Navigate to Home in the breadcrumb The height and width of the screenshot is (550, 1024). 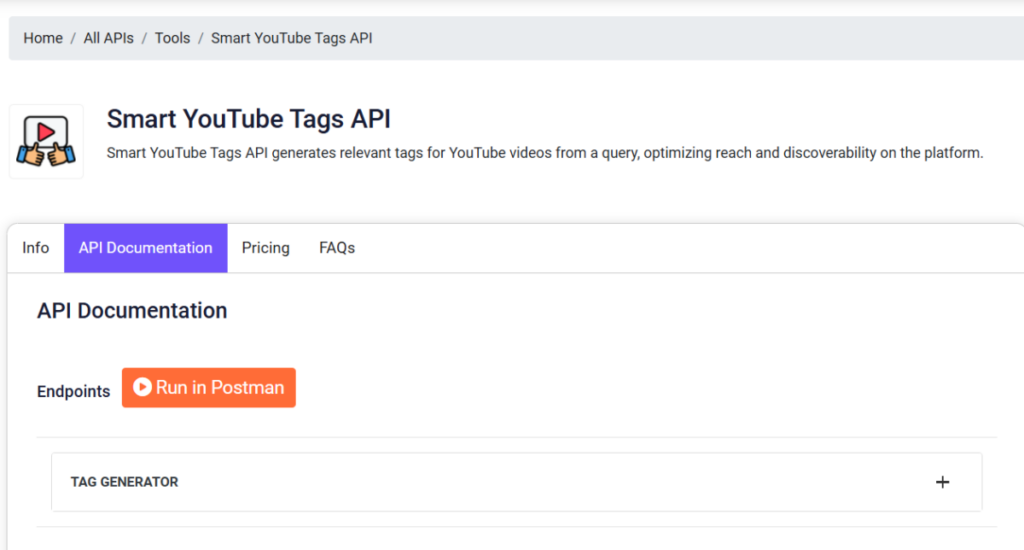coord(43,39)
